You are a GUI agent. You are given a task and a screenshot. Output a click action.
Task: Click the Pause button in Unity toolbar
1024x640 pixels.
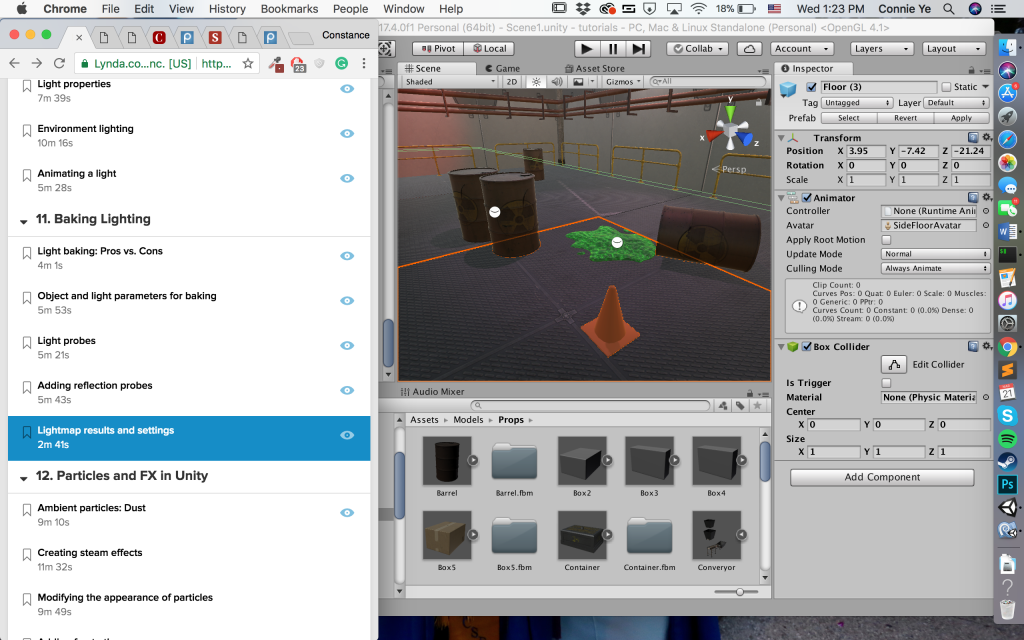pyautogui.click(x=613, y=48)
